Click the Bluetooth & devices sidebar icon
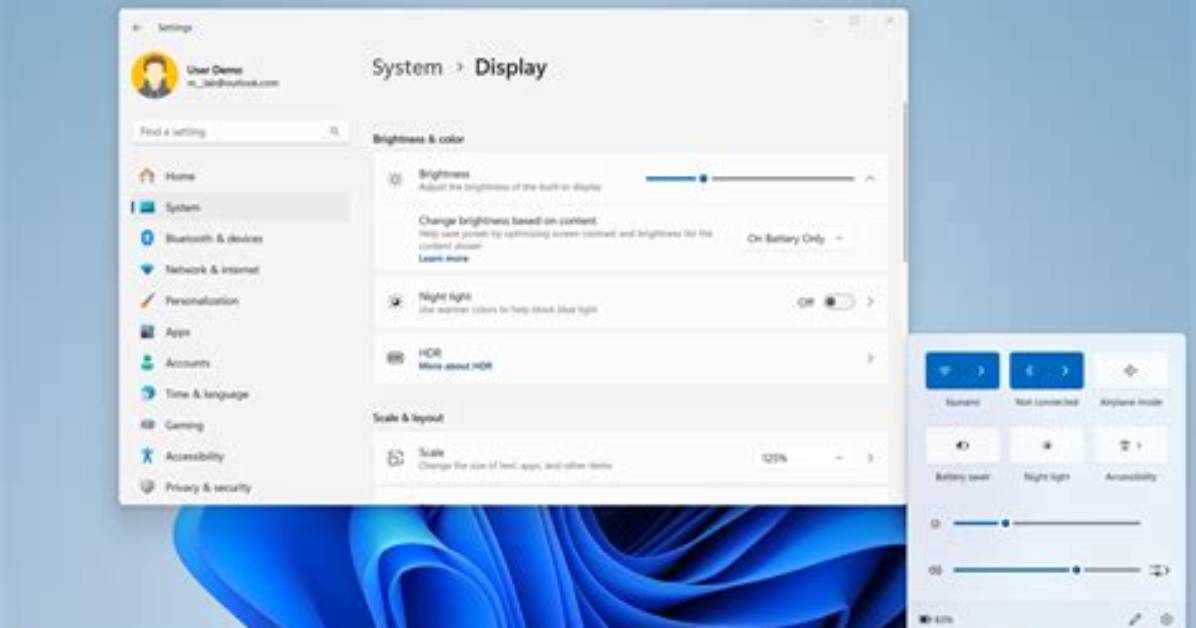 click(x=147, y=238)
